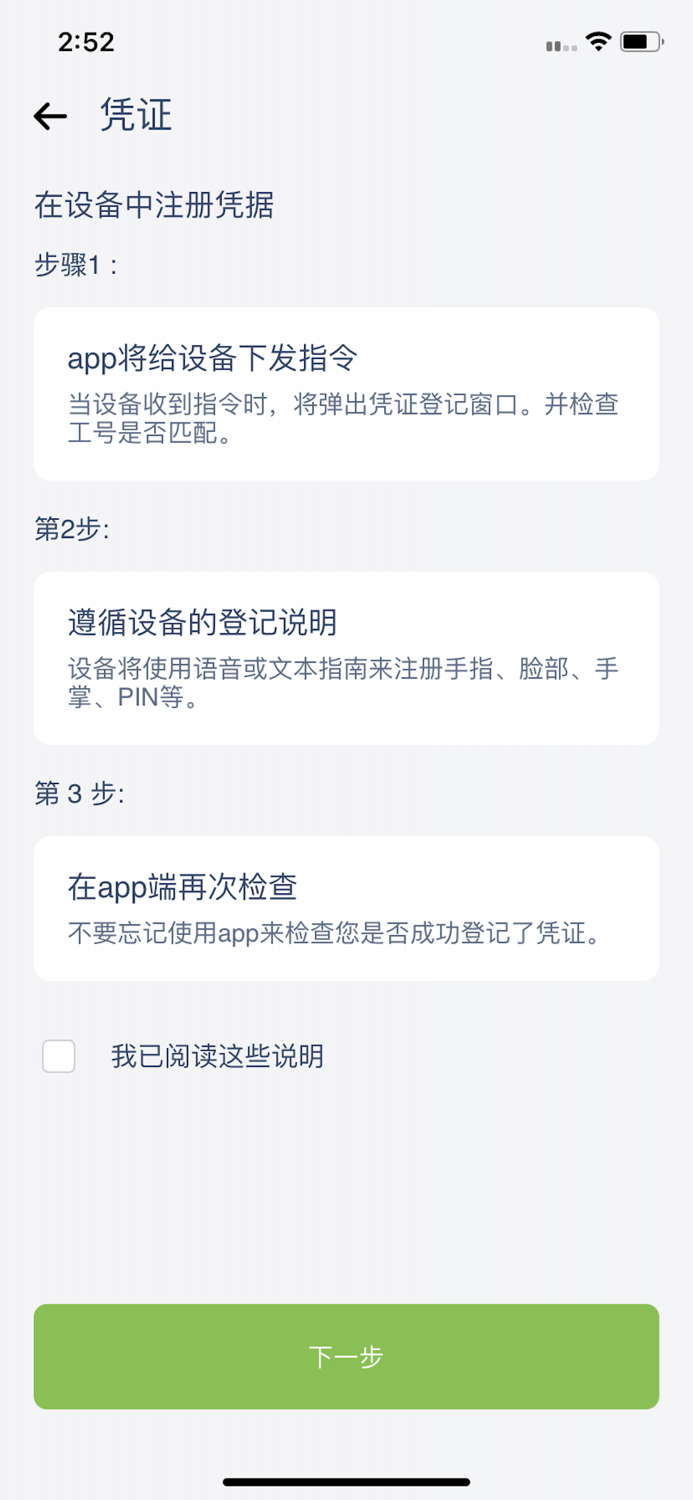This screenshot has height=1500, width=693.
Task: Tap 下一步 to proceed to next step
Action: (x=346, y=1356)
